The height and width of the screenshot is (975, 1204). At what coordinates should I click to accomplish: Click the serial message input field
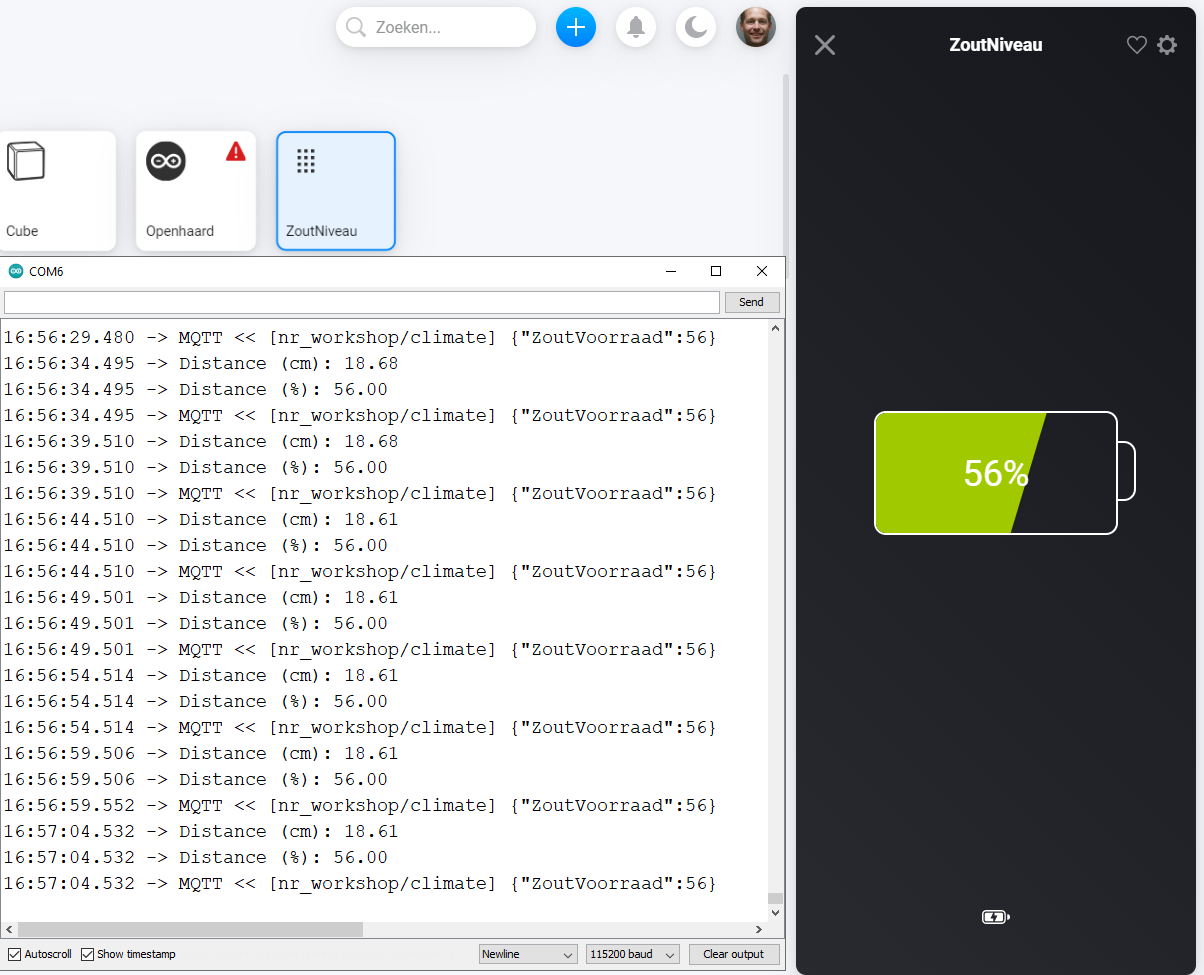coord(361,302)
